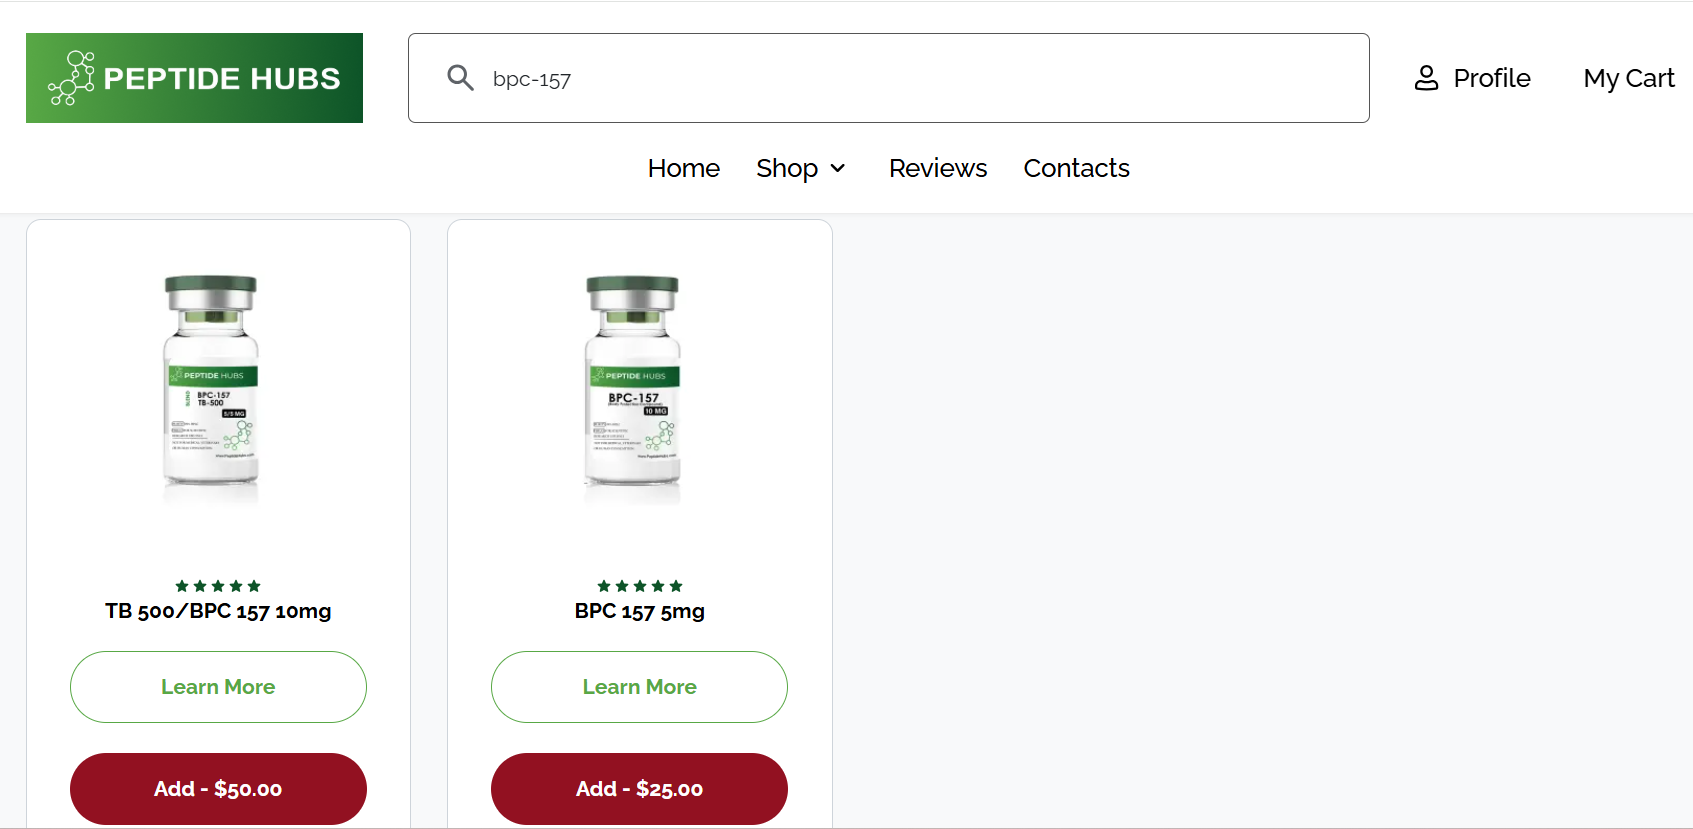The width and height of the screenshot is (1693, 829).
Task: Open the BPC 157 5mg product title
Action: click(639, 611)
